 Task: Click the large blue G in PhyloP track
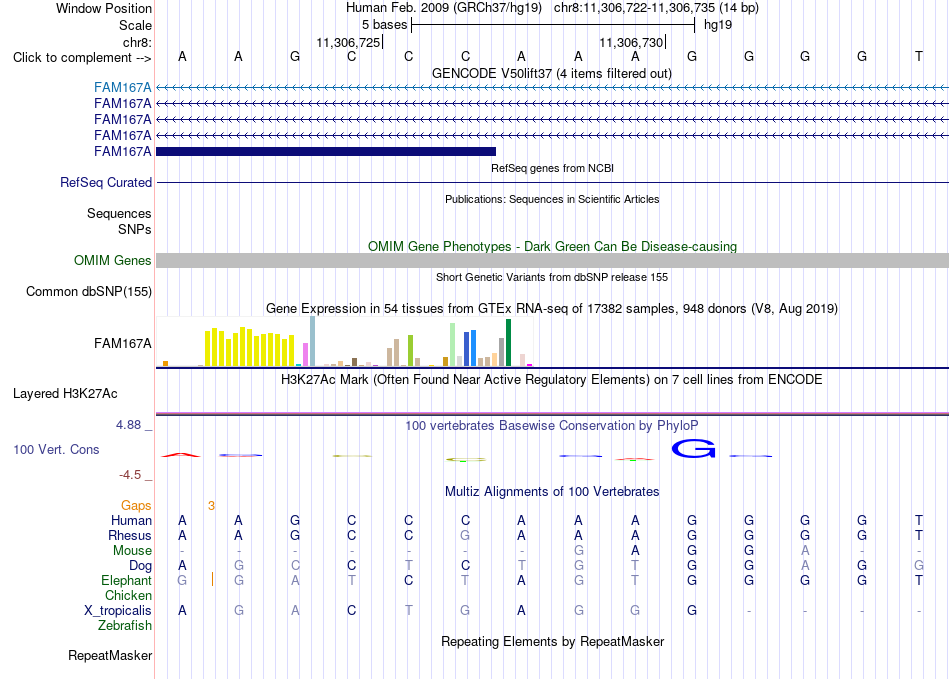tap(693, 449)
